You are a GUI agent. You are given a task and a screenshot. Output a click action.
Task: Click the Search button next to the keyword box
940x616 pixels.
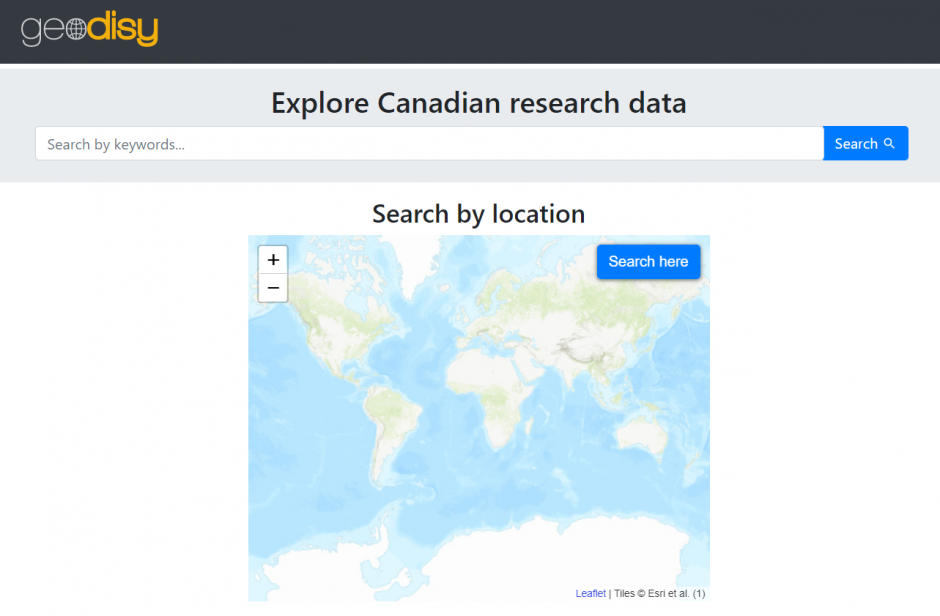865,143
